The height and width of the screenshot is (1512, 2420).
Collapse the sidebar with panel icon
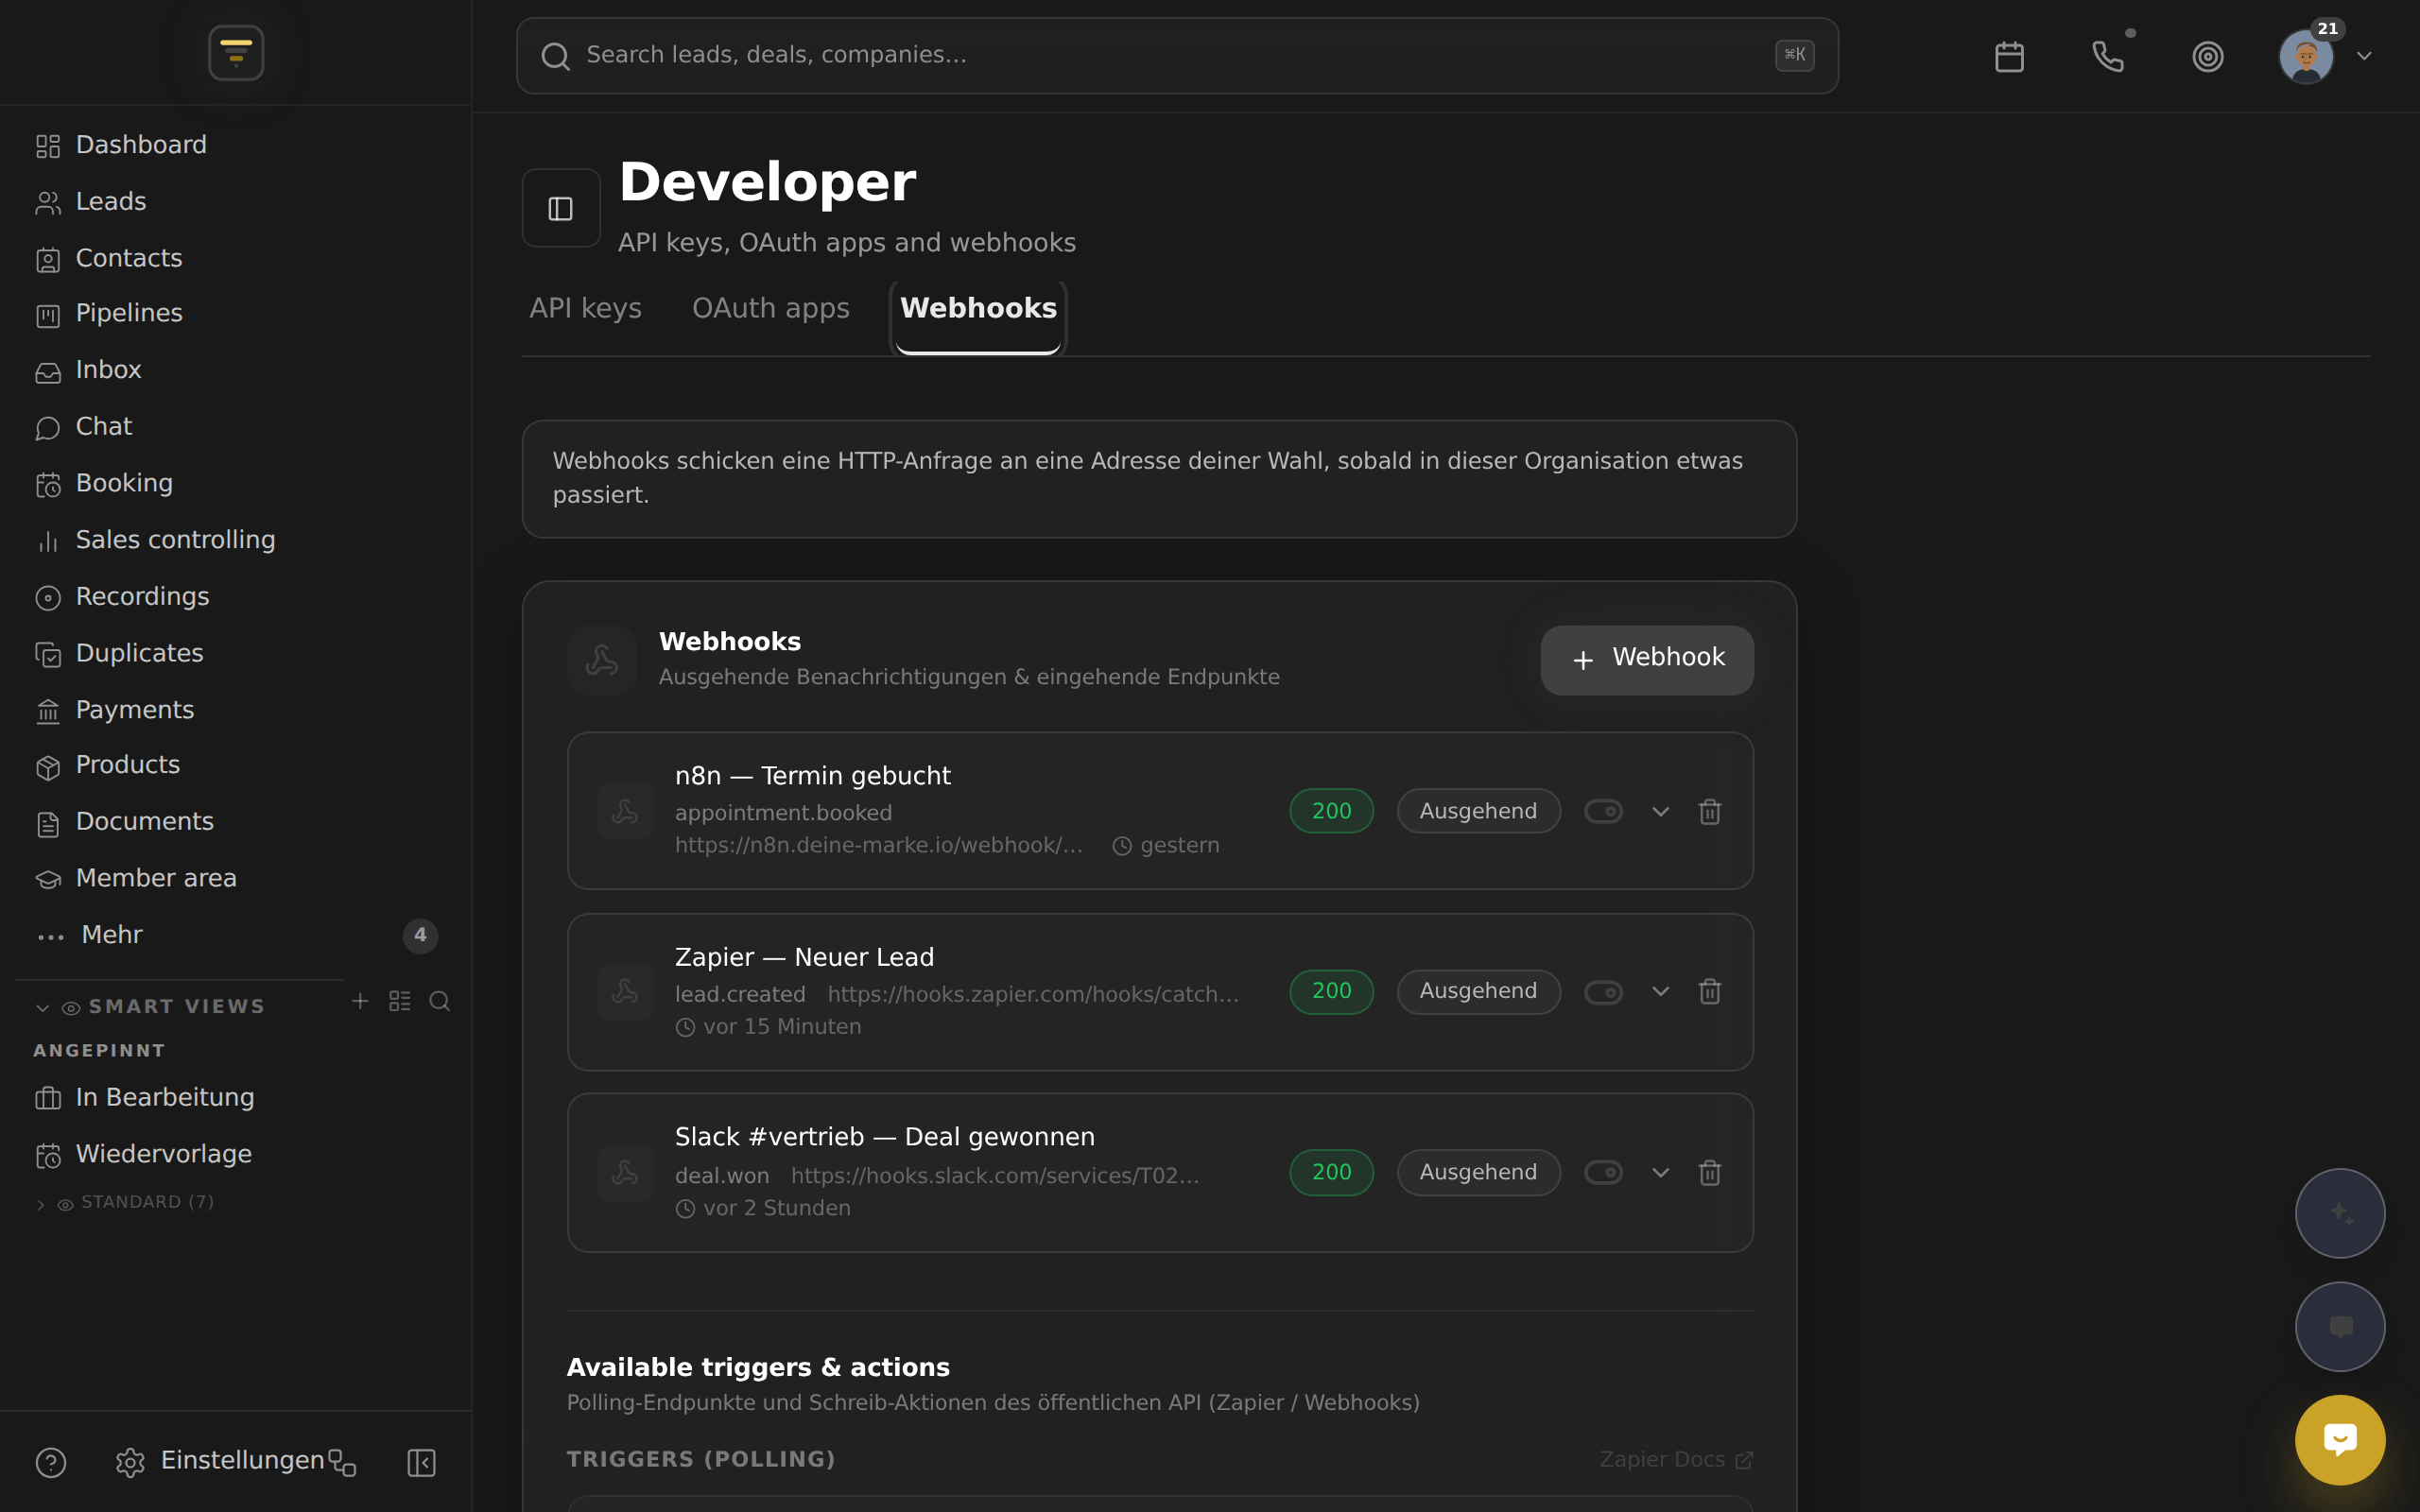(x=421, y=1463)
